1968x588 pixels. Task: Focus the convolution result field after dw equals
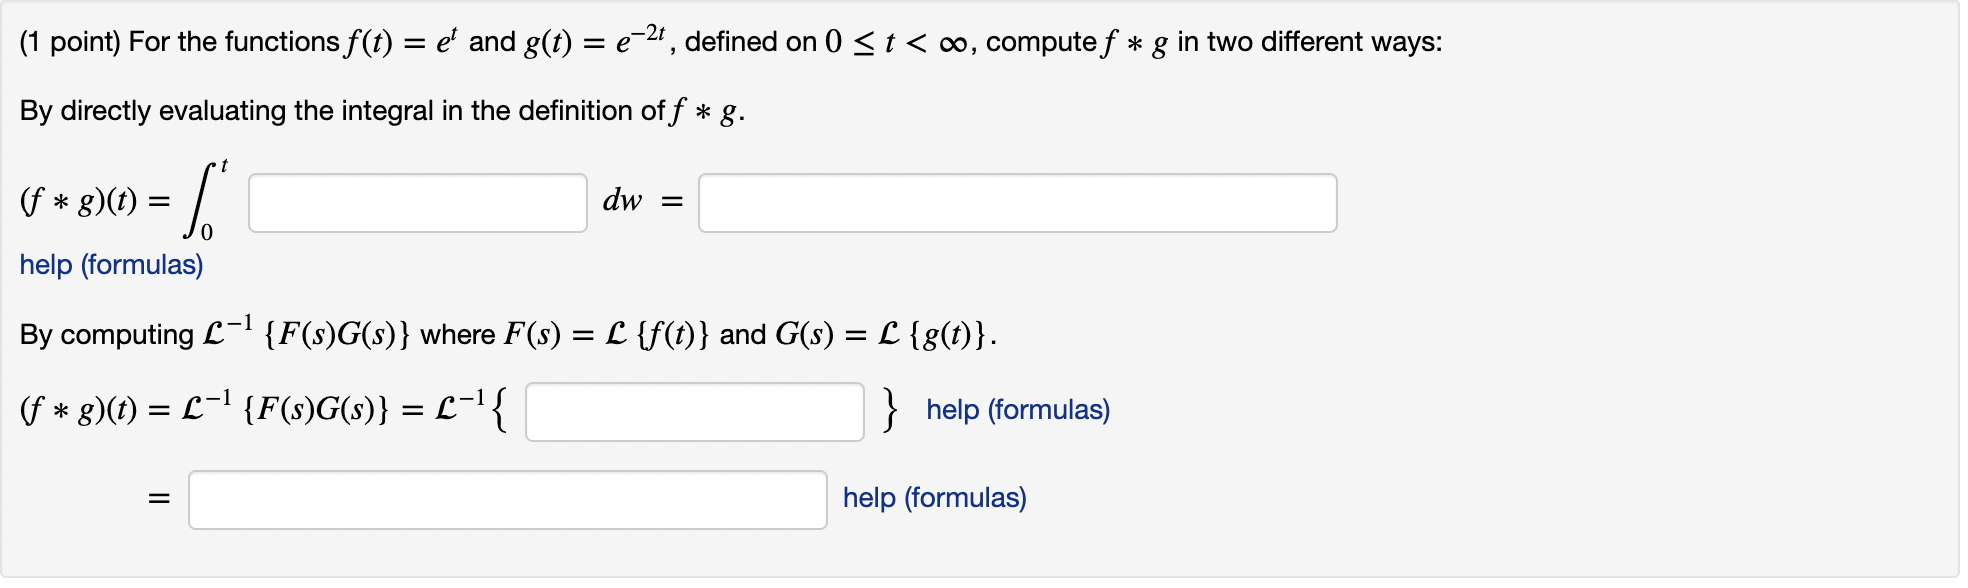[x=1017, y=203]
